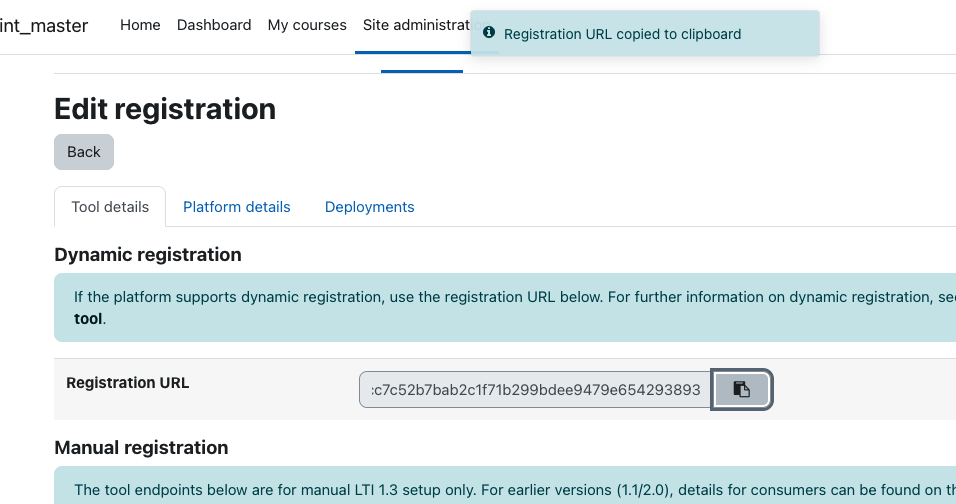
Task: Click the Registration URL field label
Action: tap(128, 383)
